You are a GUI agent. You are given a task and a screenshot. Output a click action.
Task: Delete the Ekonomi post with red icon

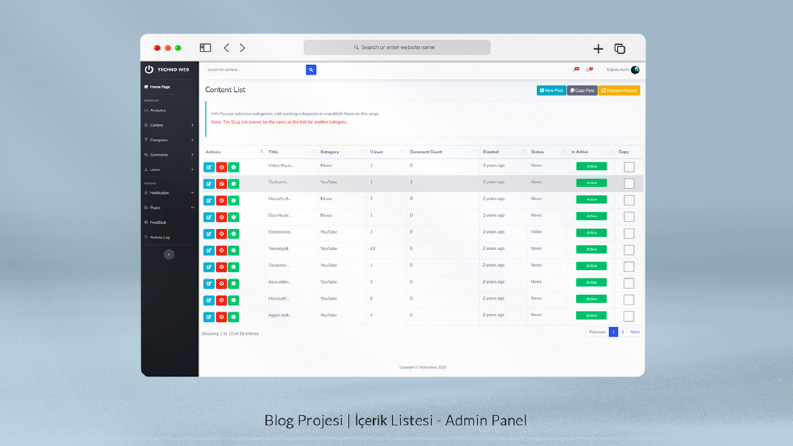pos(222,234)
